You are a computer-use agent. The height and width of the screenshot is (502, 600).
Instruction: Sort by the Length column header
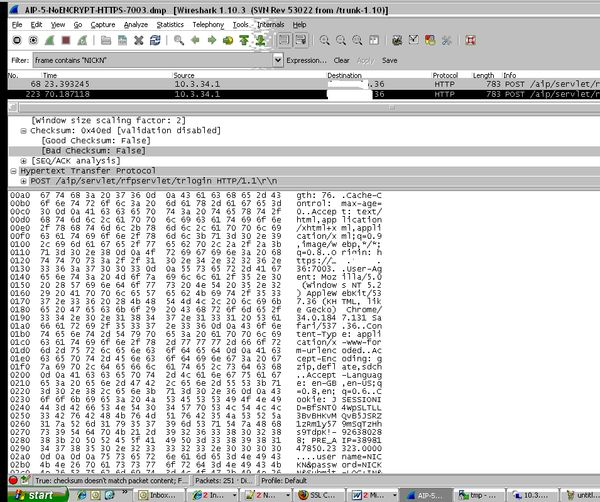coord(483,75)
